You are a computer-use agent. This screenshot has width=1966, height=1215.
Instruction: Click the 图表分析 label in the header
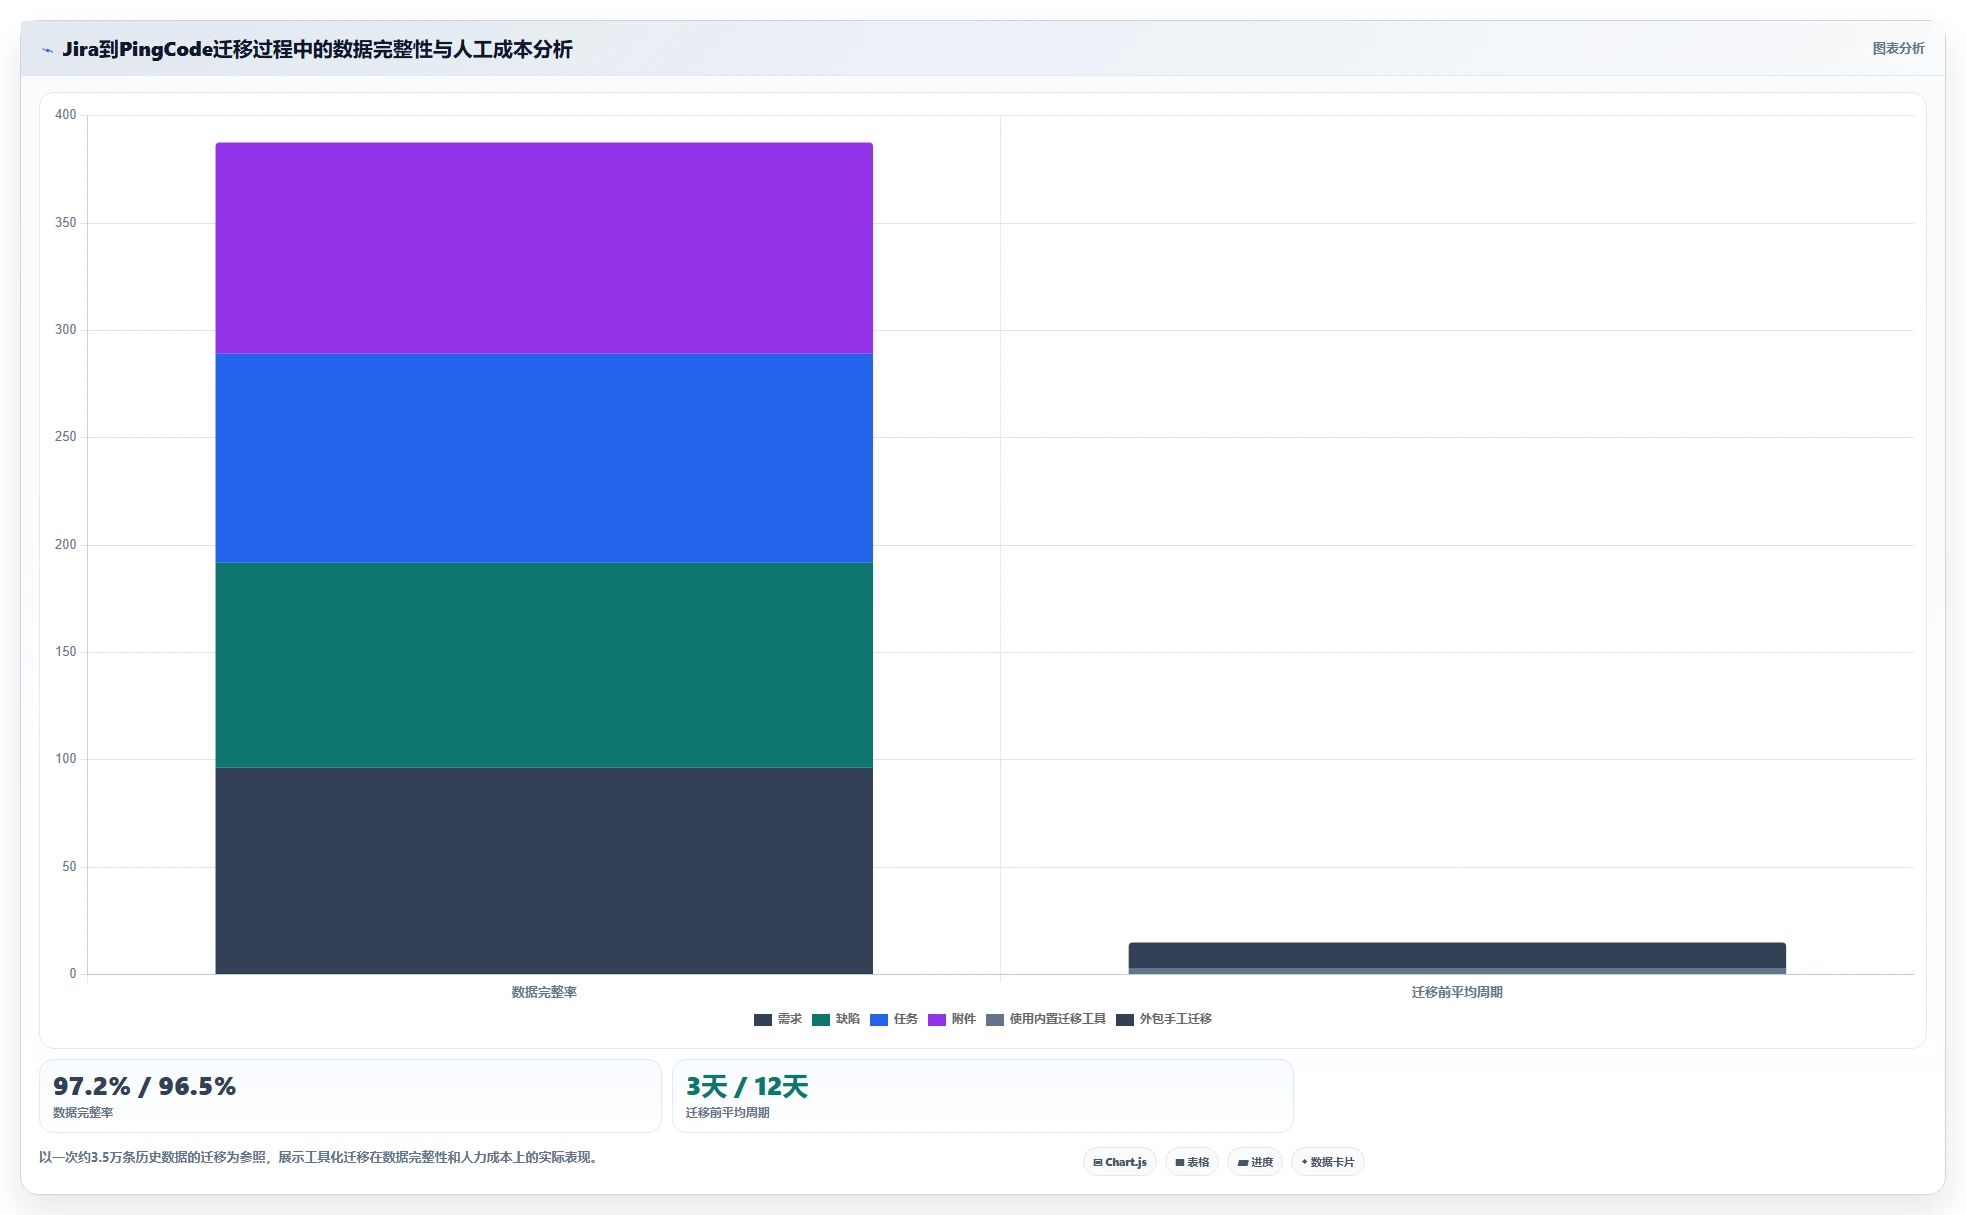(1898, 48)
